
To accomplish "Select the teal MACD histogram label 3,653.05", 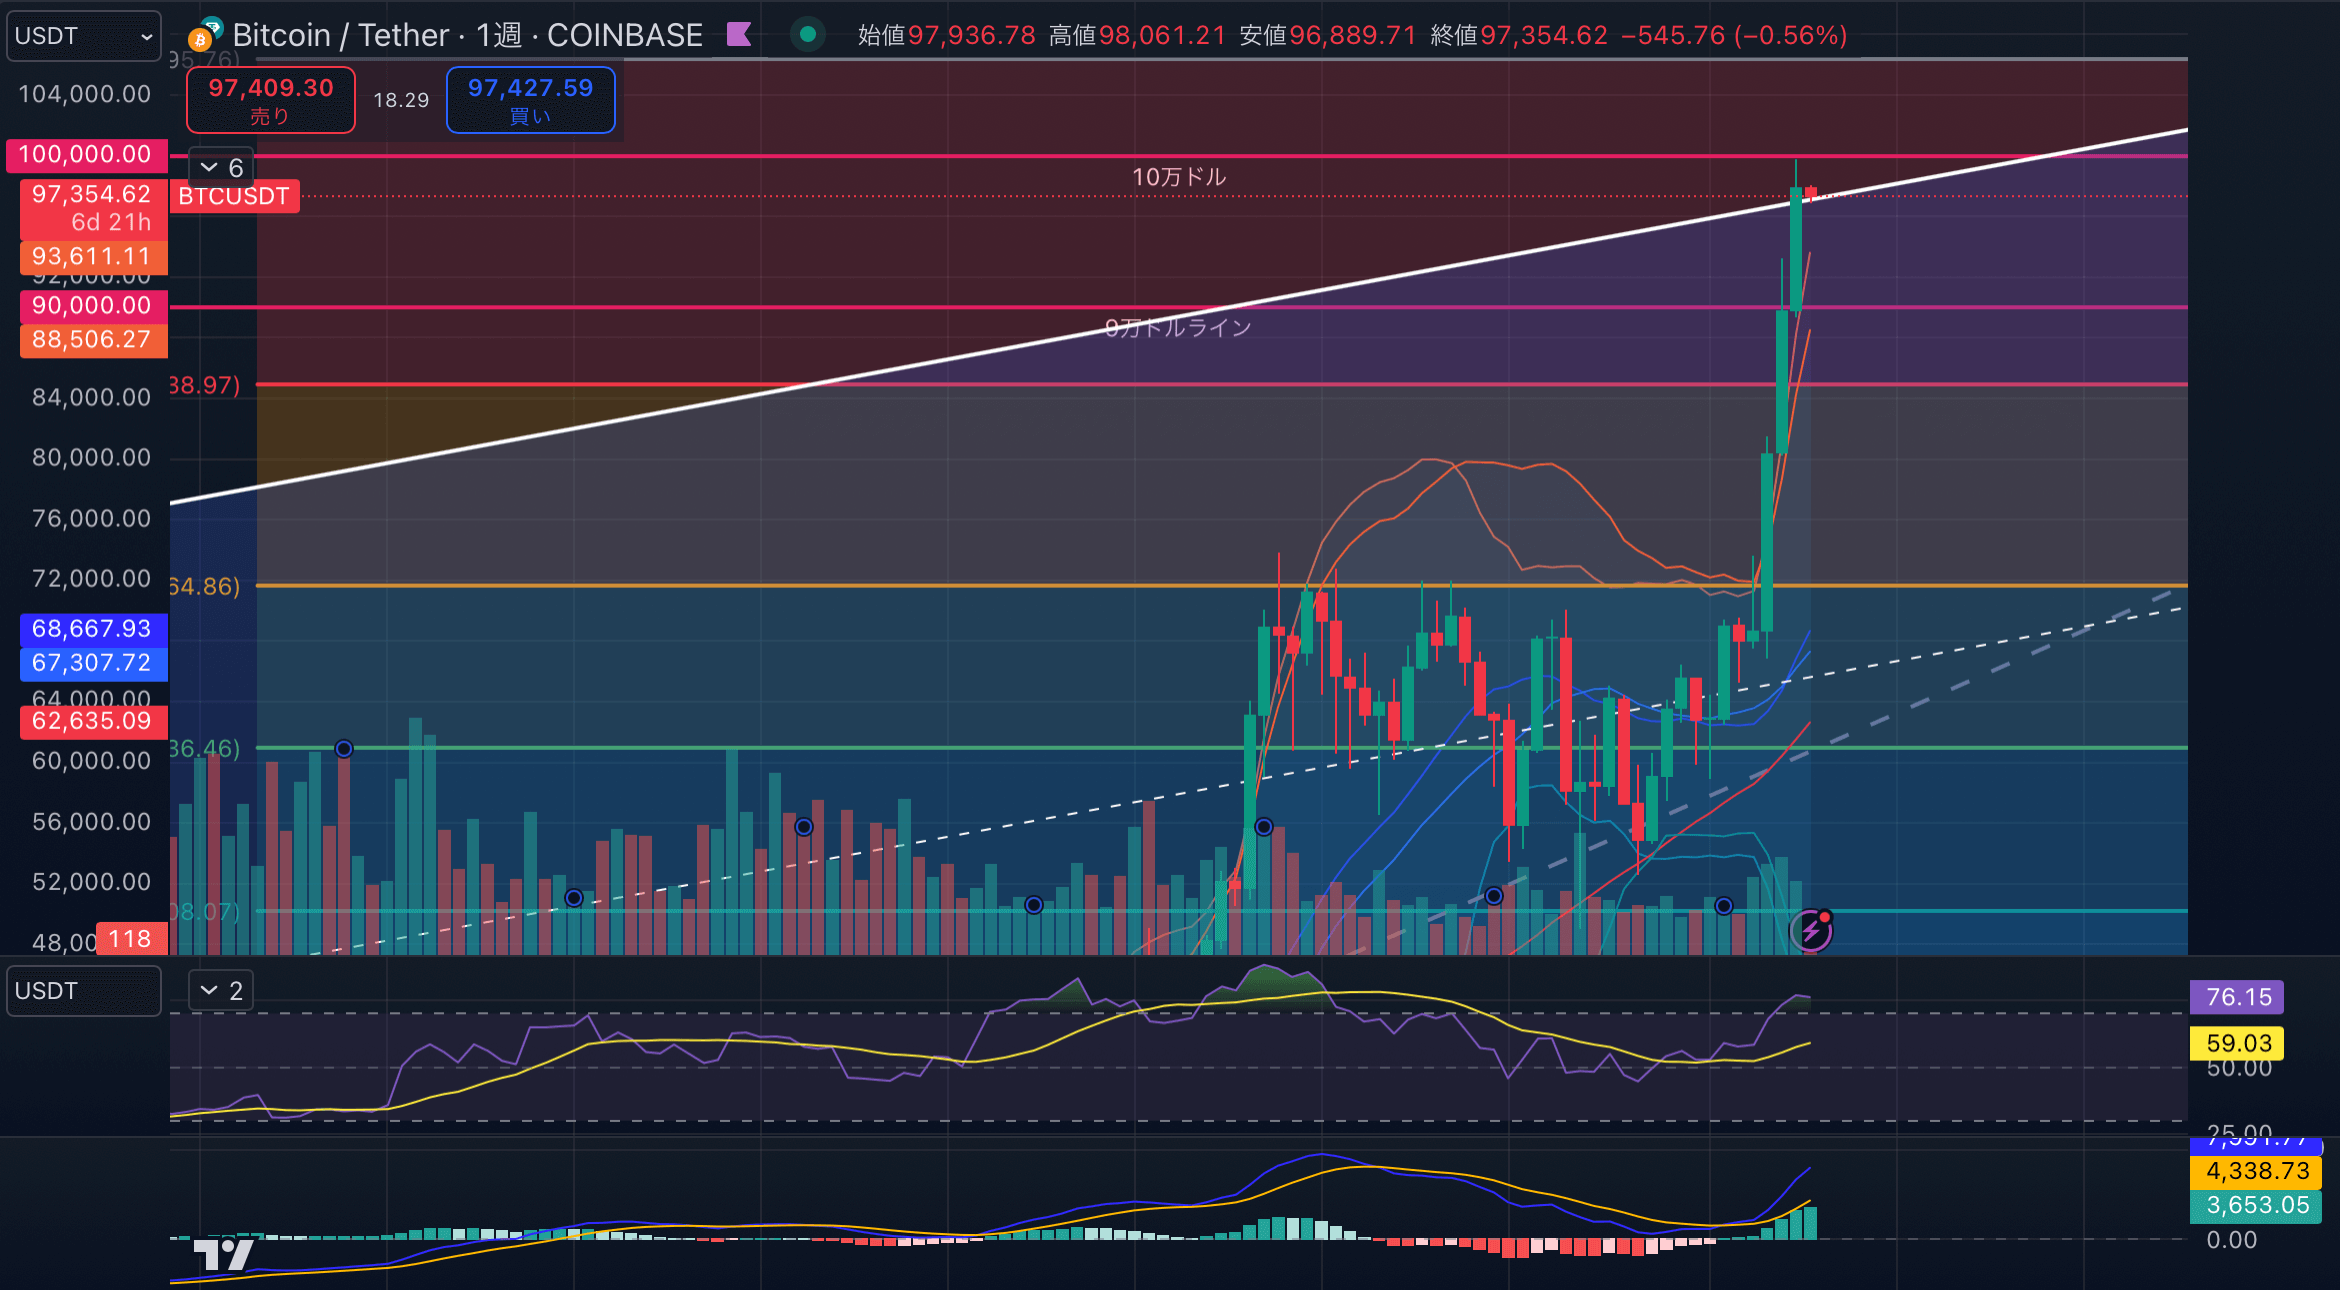I will coord(2256,1205).
